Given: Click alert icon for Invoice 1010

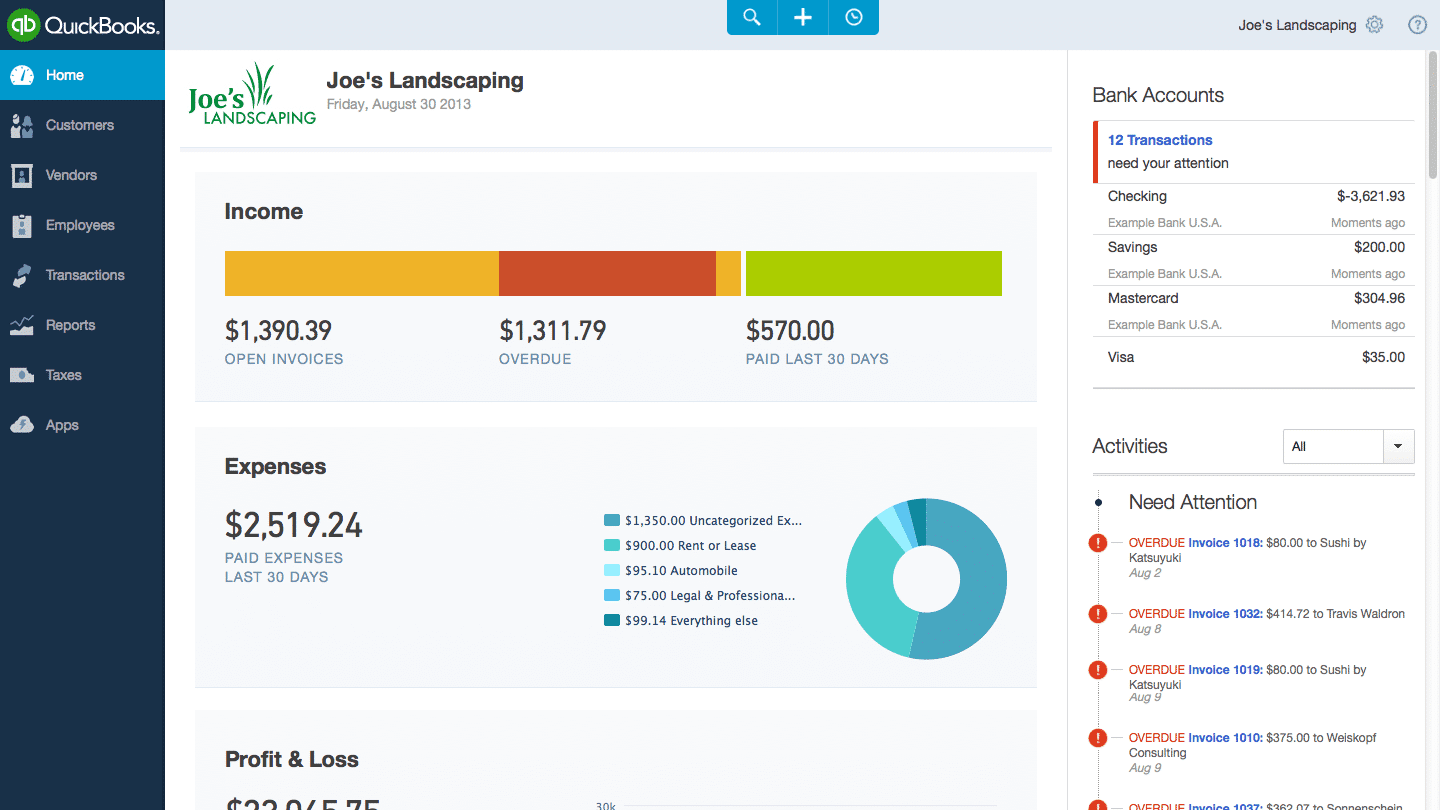Looking at the screenshot, I should click(1098, 738).
